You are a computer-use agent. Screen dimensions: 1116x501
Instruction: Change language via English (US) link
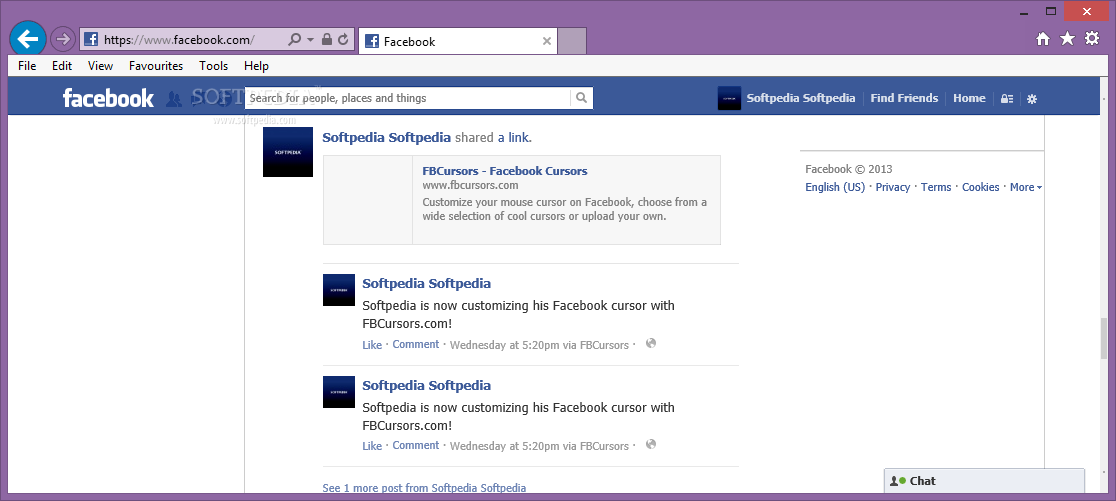[x=835, y=187]
